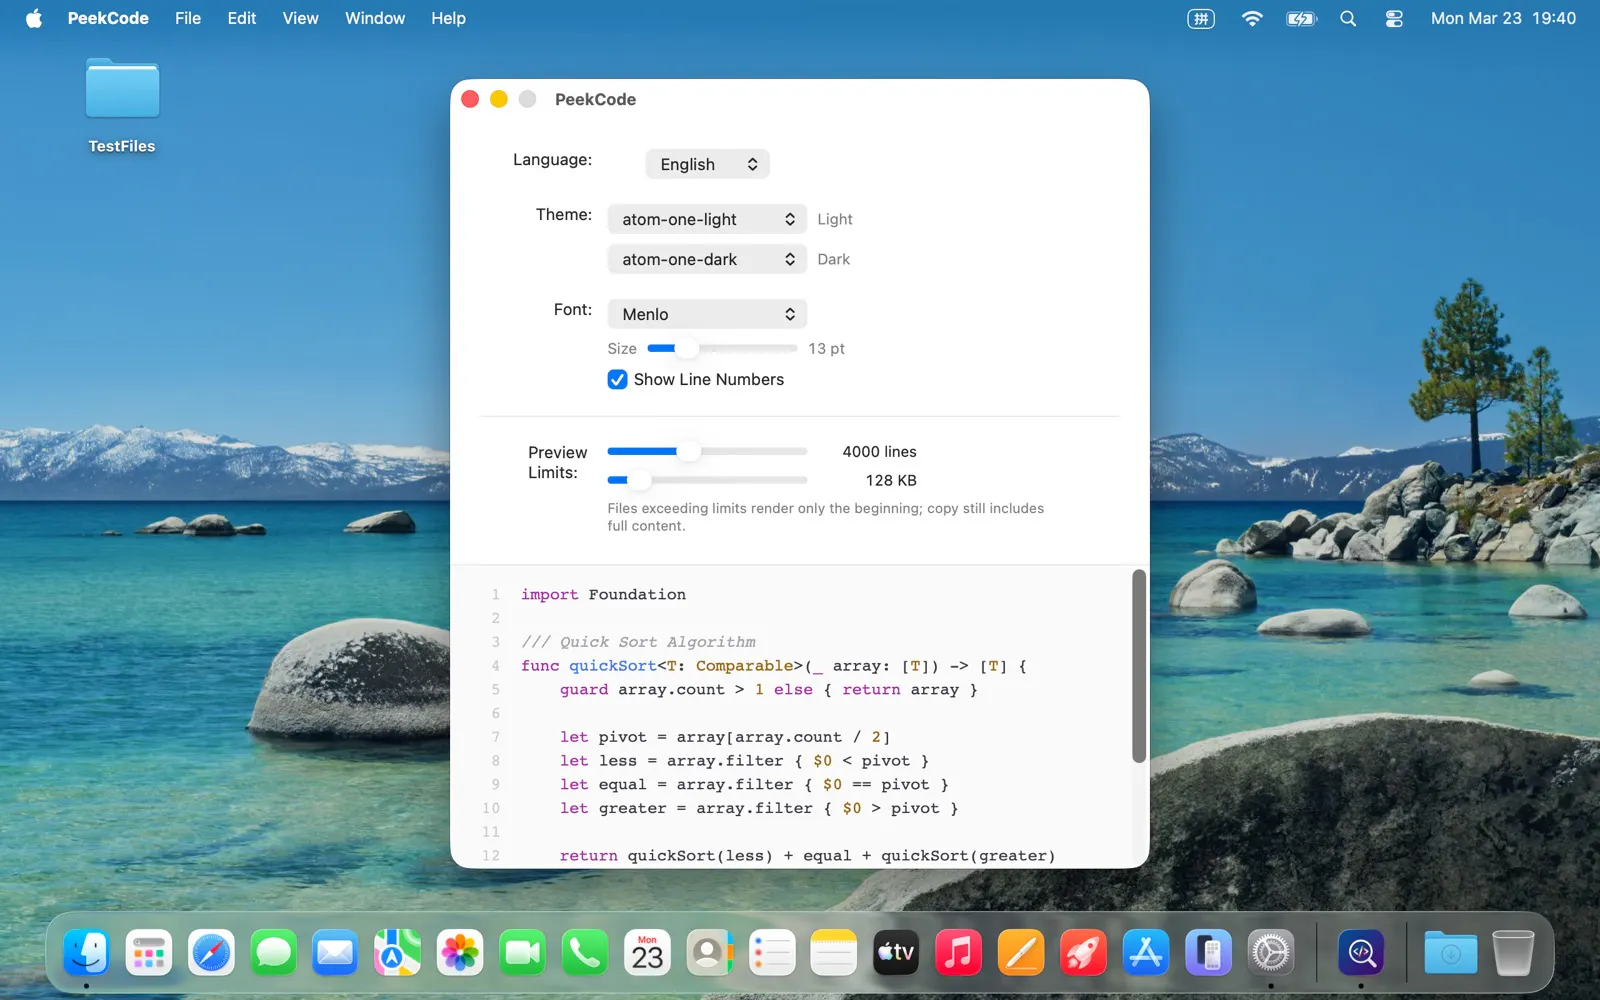
Task: Open the PeekCode application menu
Action: [108, 18]
